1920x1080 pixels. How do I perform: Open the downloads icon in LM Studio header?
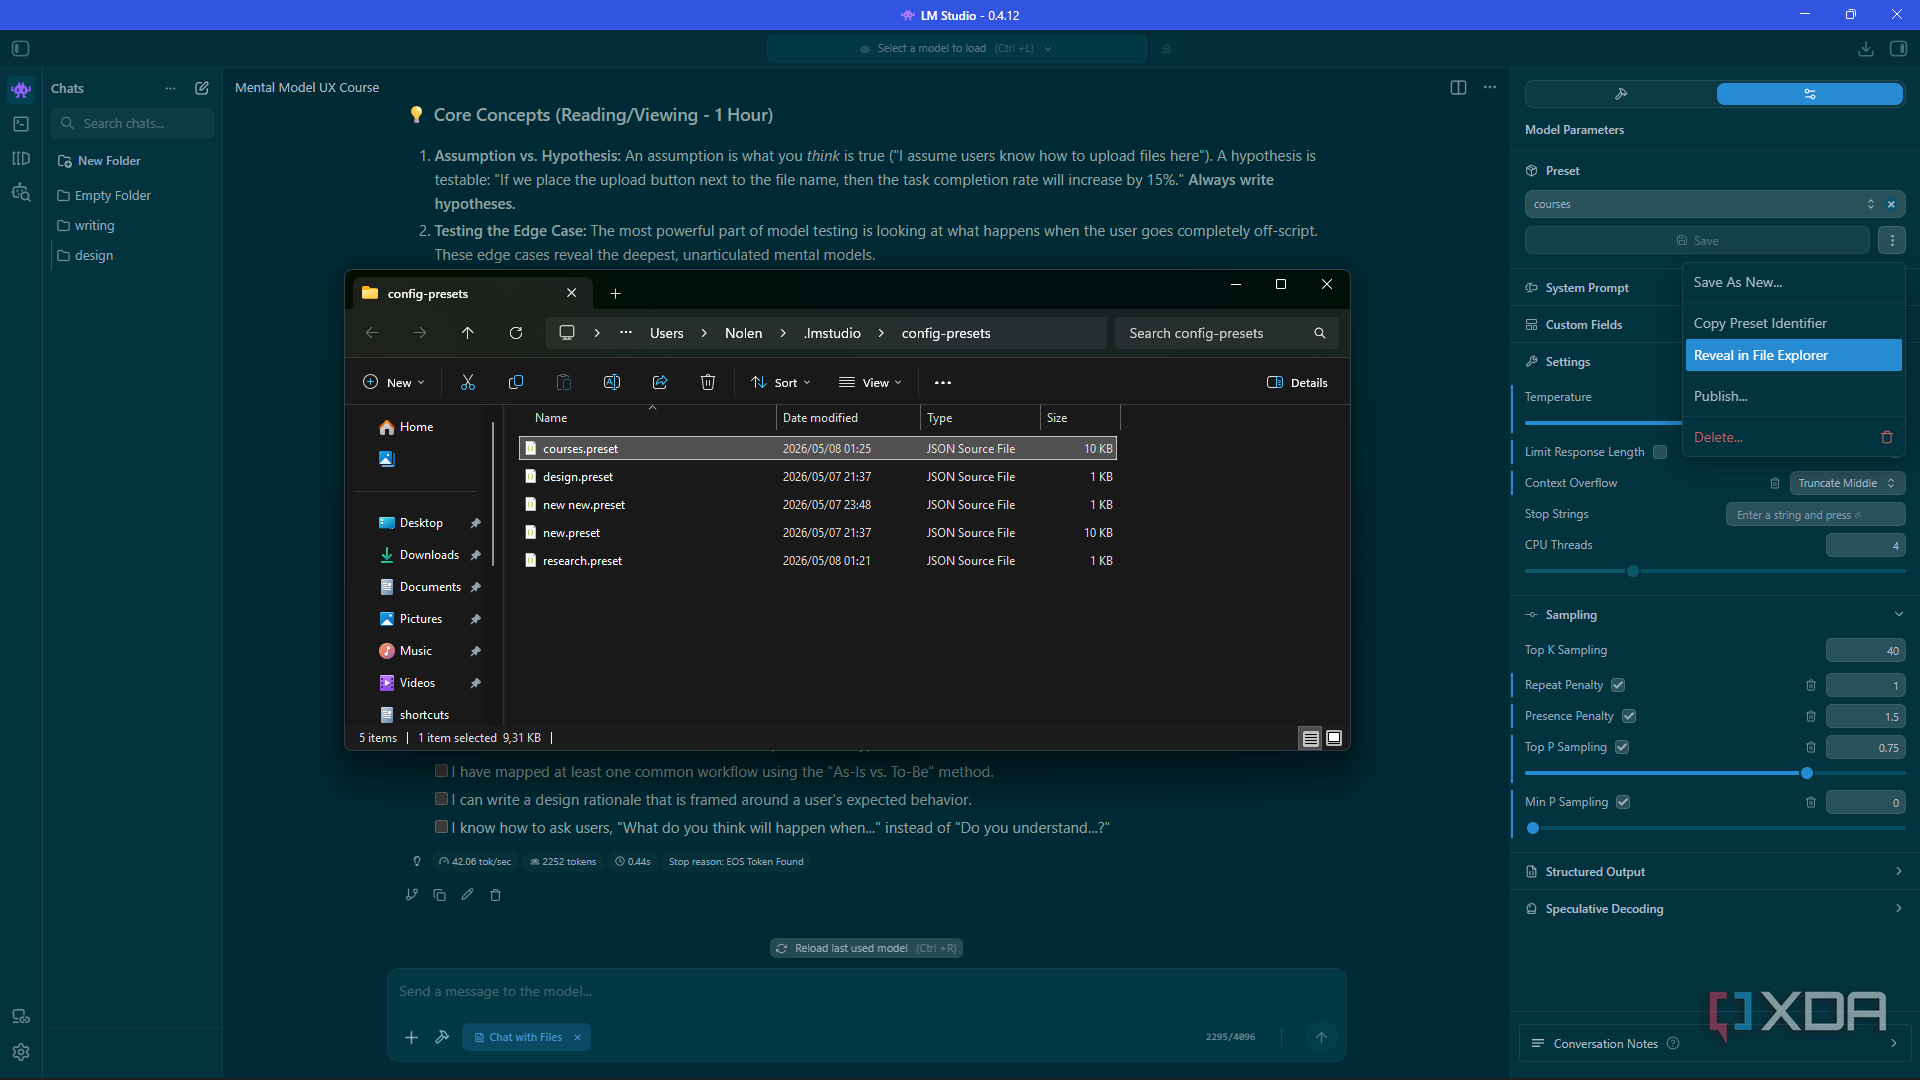point(1865,48)
